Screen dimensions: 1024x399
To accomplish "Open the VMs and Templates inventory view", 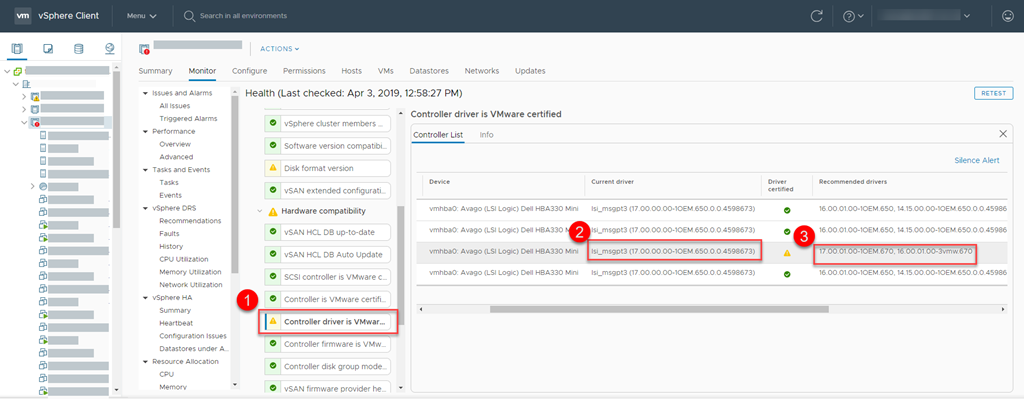I will (x=48, y=49).
